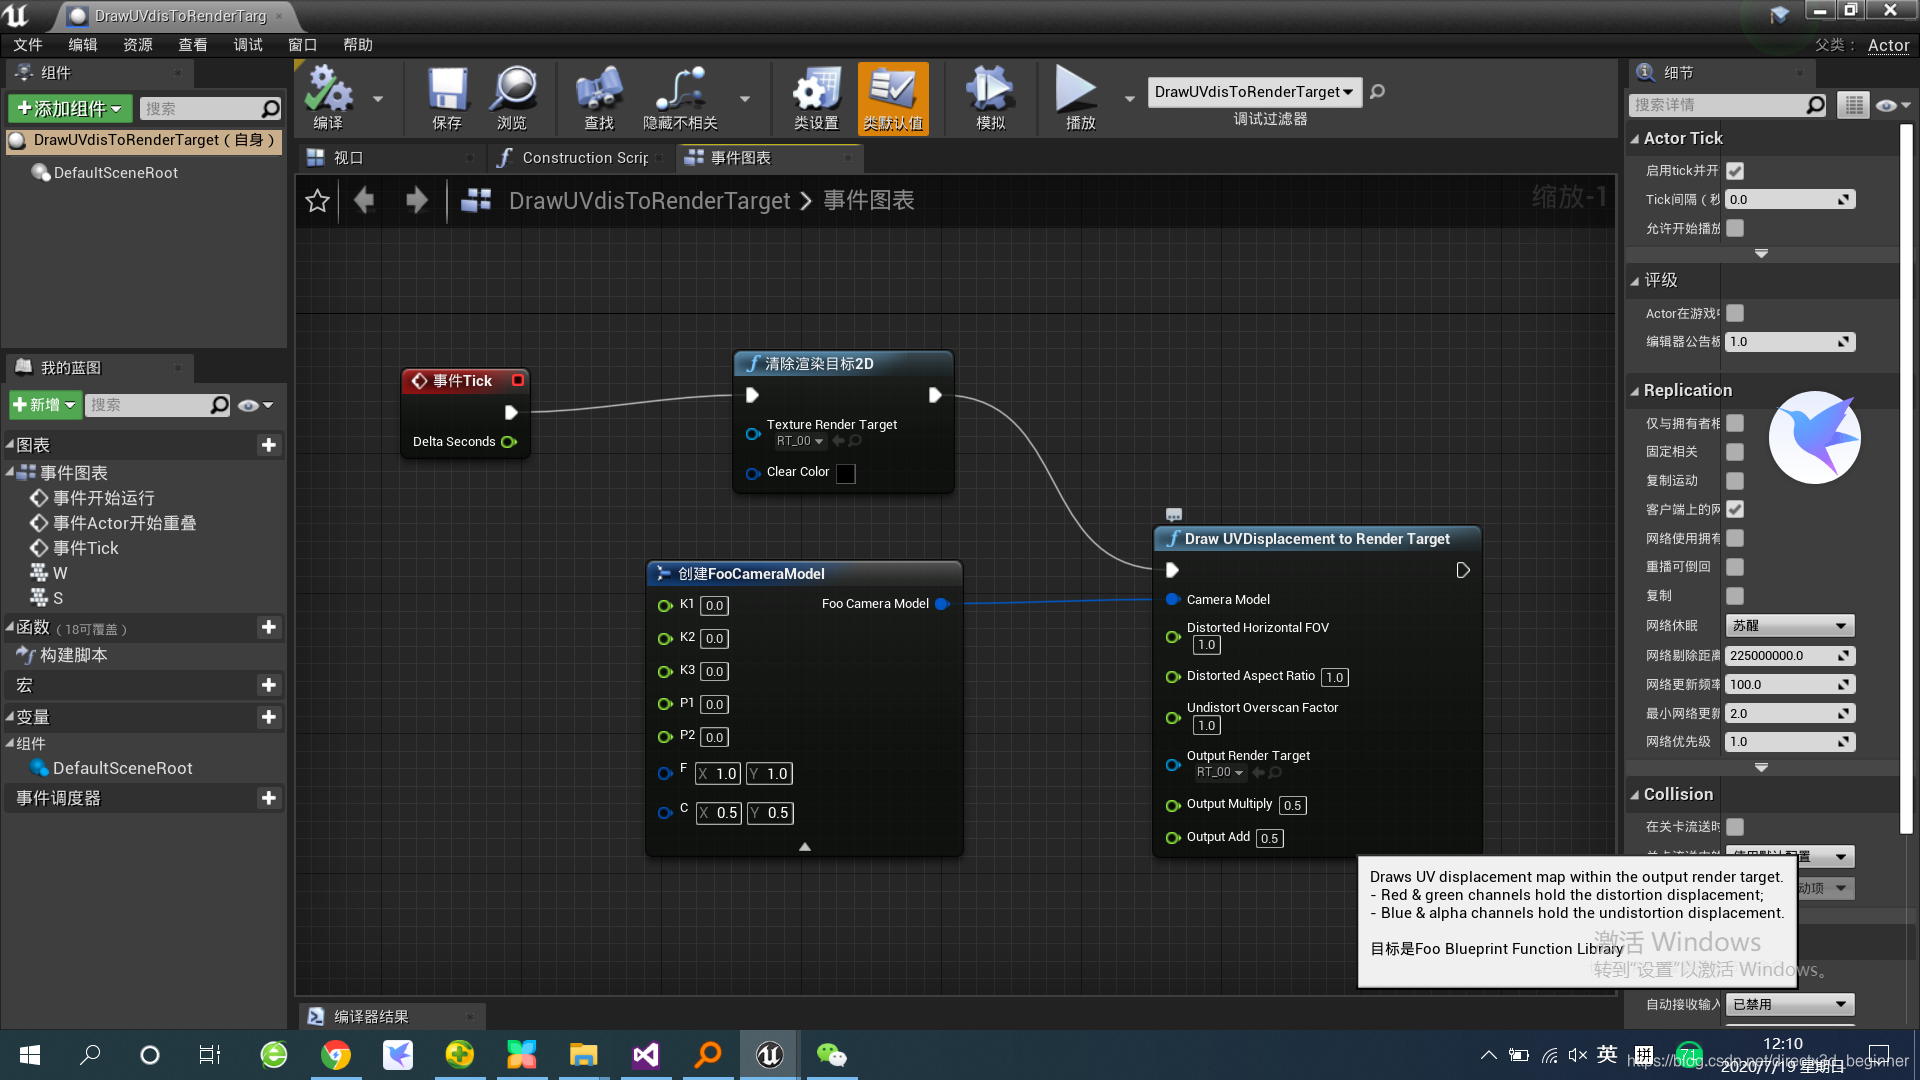Open the 编辑 menu
The image size is (1920, 1080).
click(x=82, y=45)
